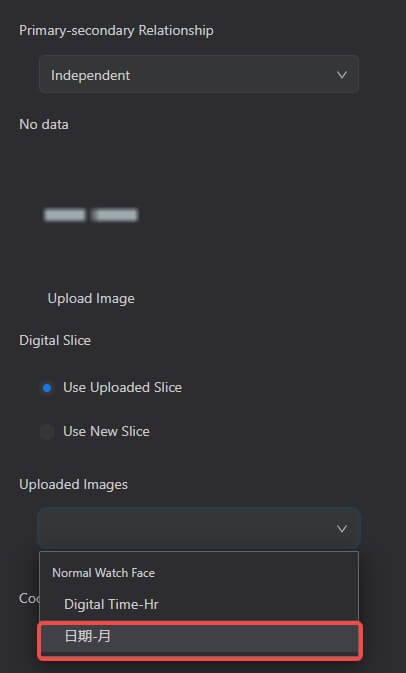Choose the Digital Time-Hr option

(x=199, y=605)
